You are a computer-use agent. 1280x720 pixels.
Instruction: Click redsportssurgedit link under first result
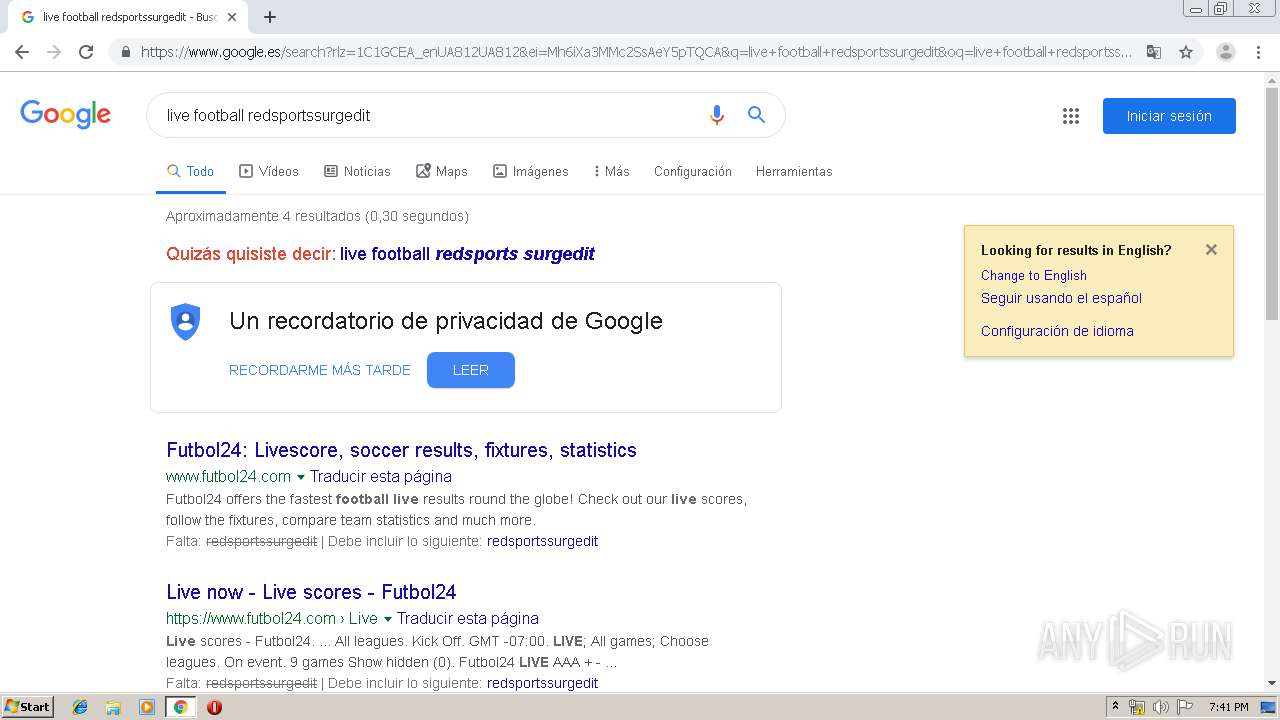pyautogui.click(x=542, y=541)
